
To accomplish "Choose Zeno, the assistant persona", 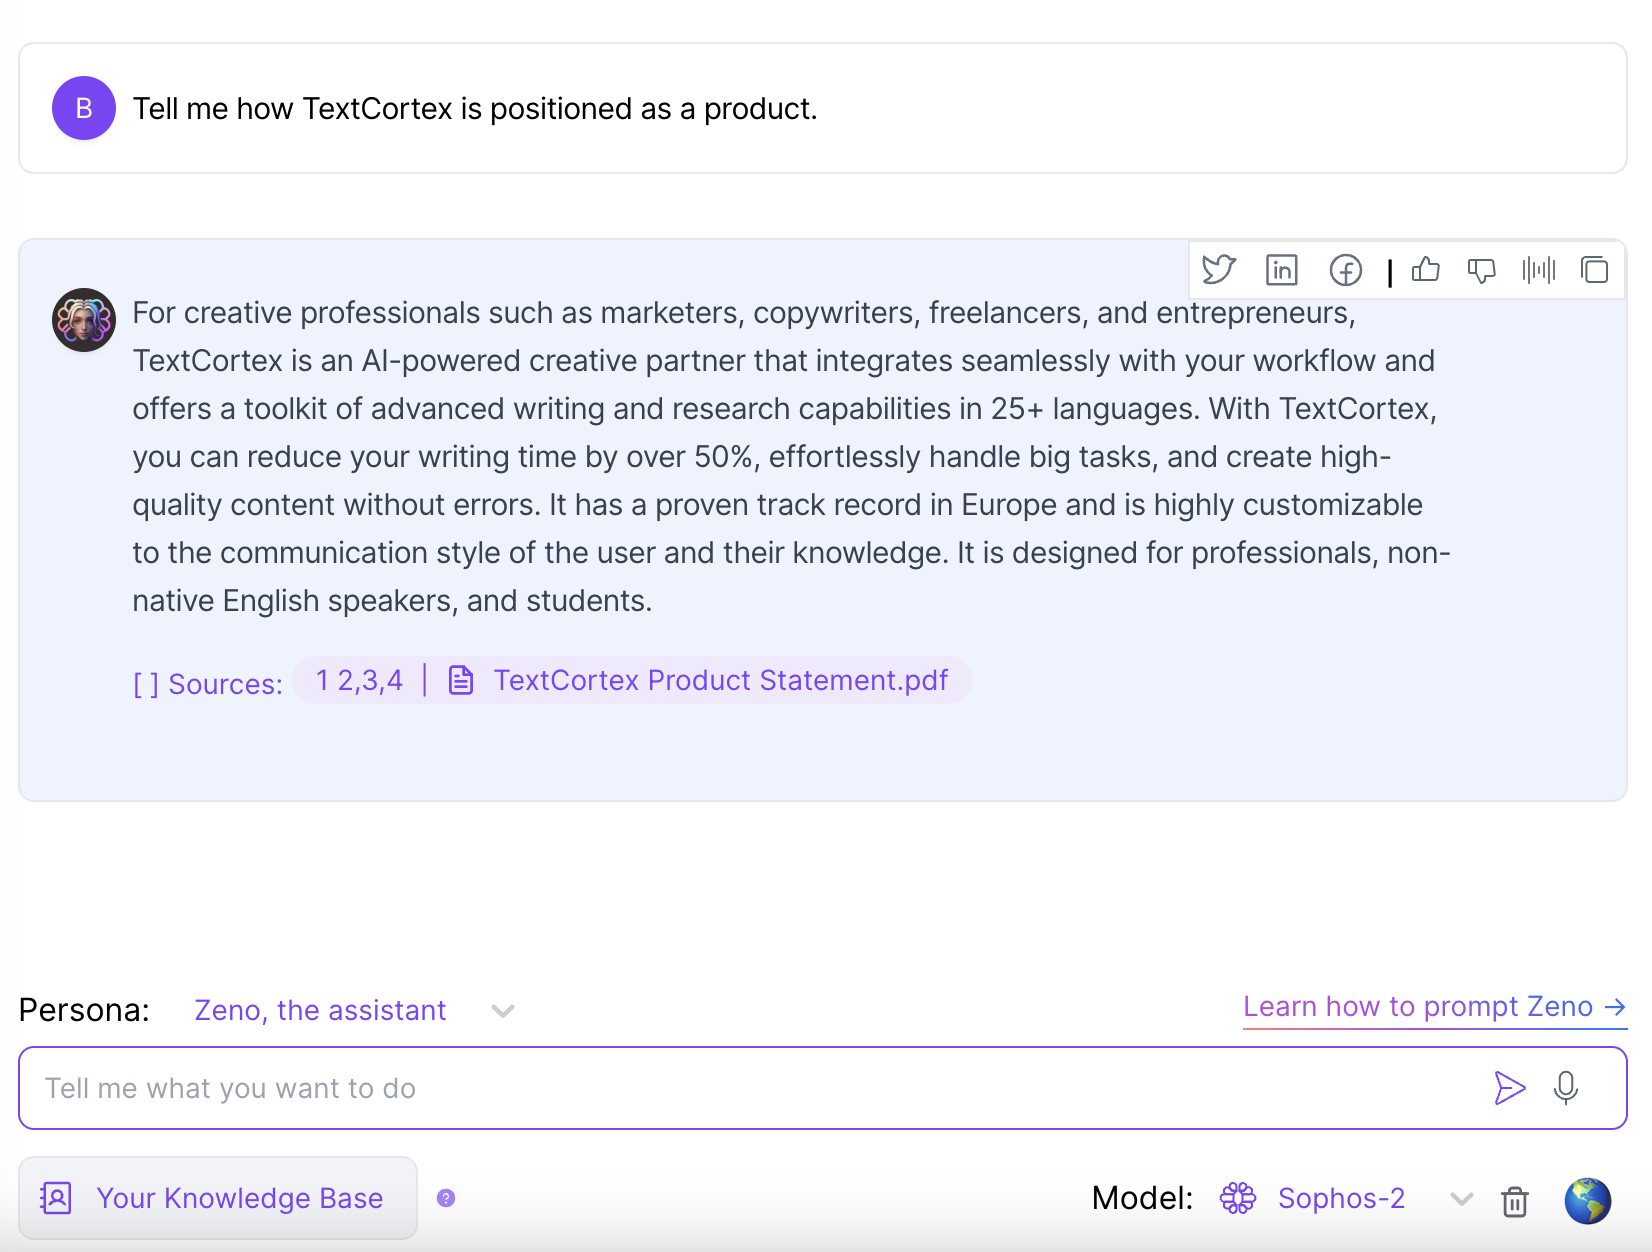I will click(320, 1010).
